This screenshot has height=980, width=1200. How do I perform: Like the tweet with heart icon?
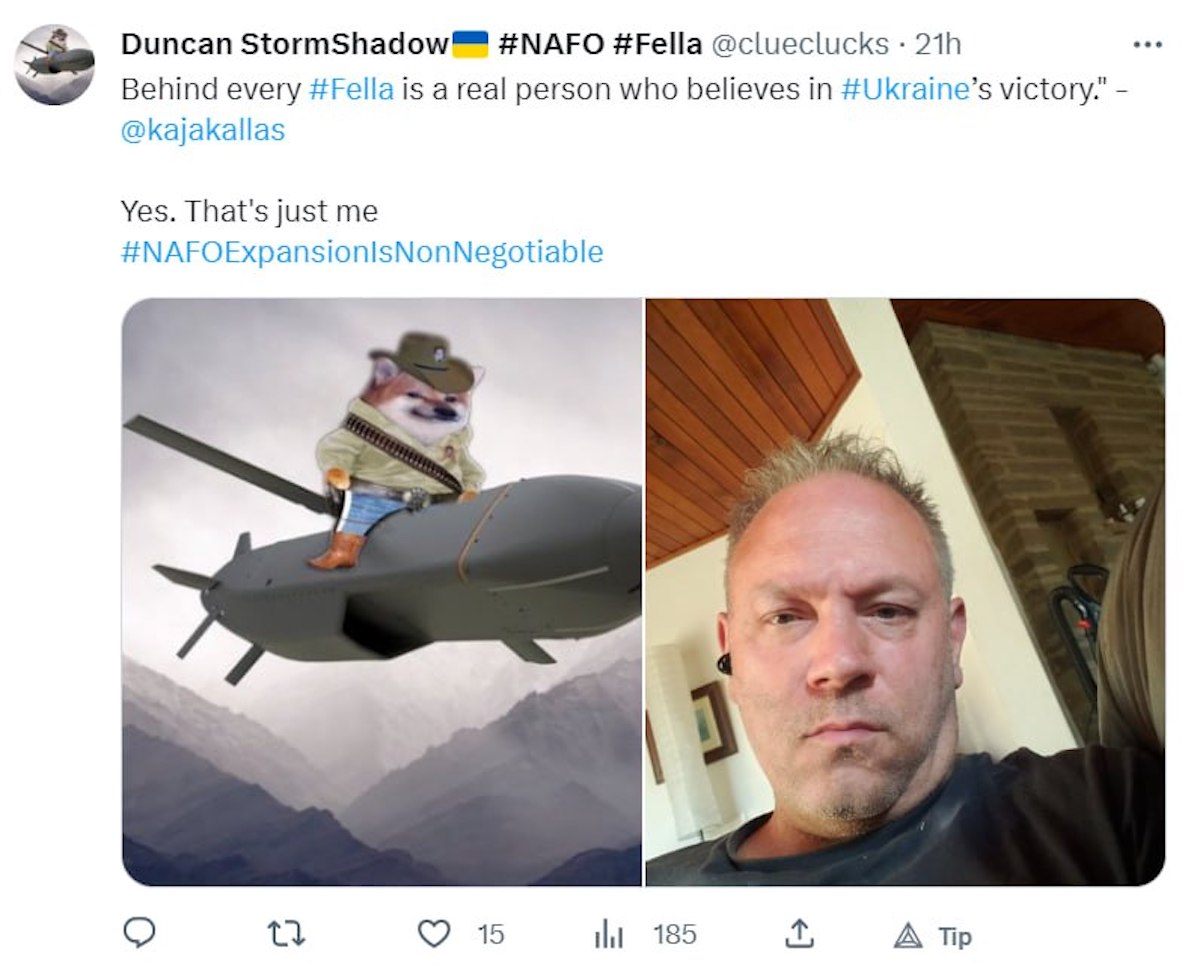pyautogui.click(x=433, y=935)
